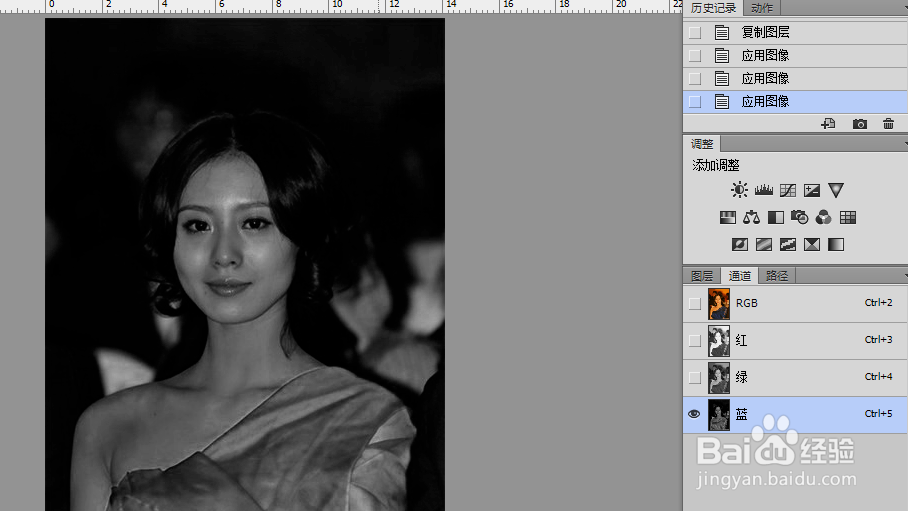Show the 绿 (Green) channel
908x511 pixels.
694,378
